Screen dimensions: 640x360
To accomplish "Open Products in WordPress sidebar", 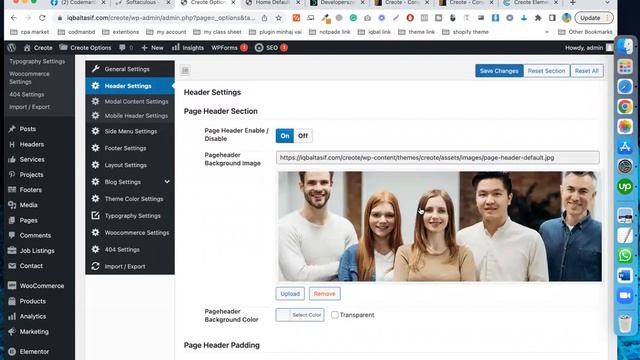I will [x=33, y=301].
